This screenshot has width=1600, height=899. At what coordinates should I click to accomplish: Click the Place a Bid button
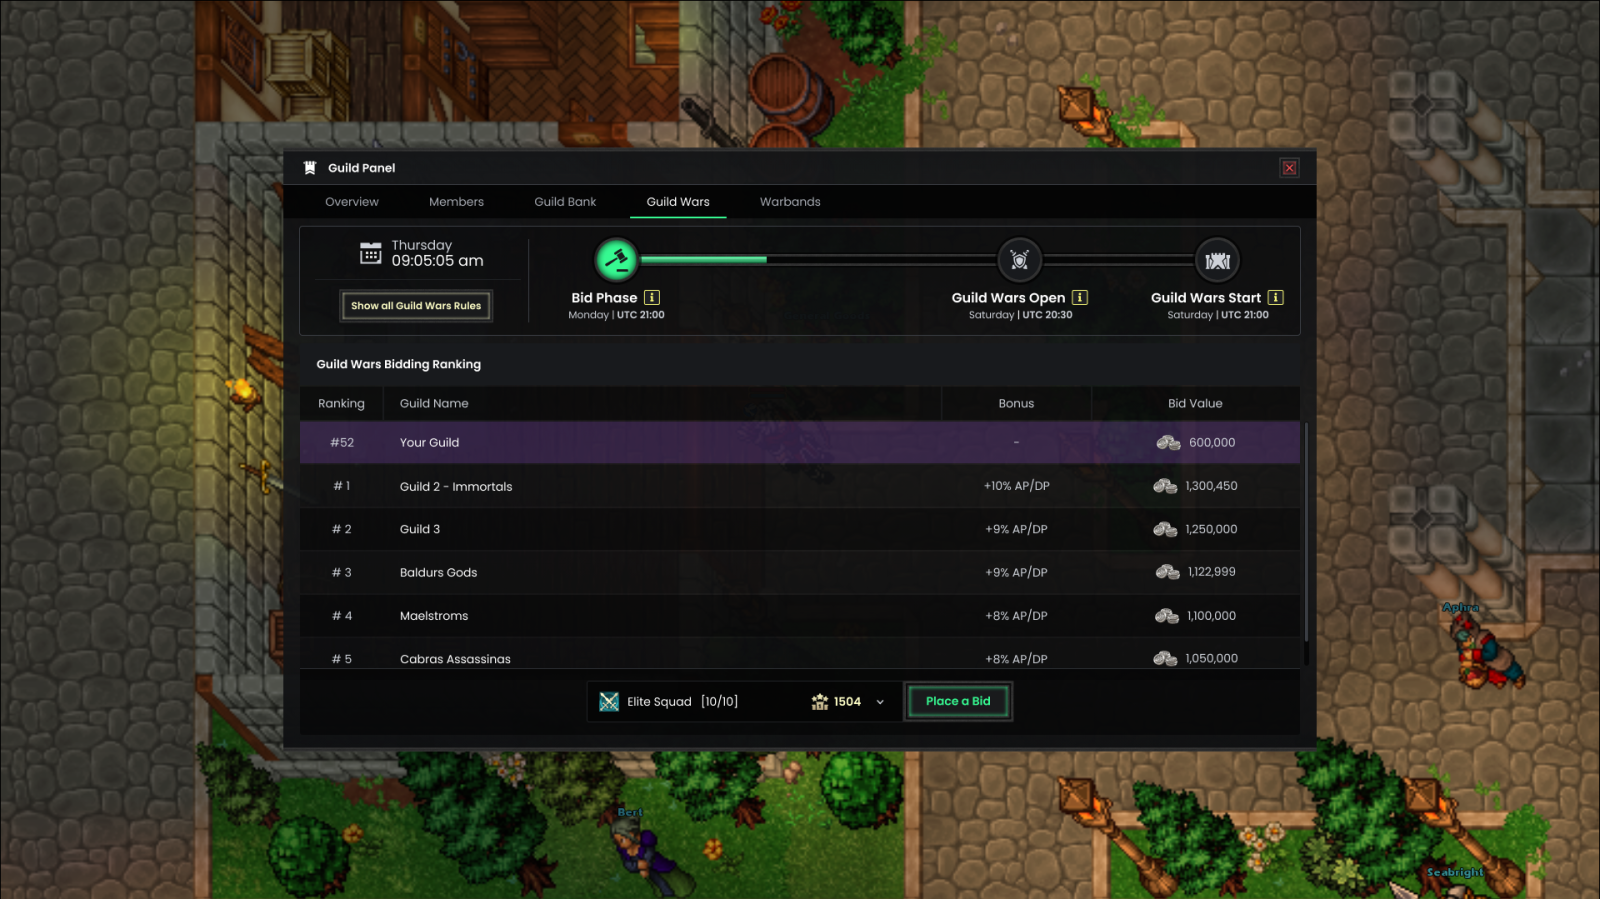pos(958,701)
